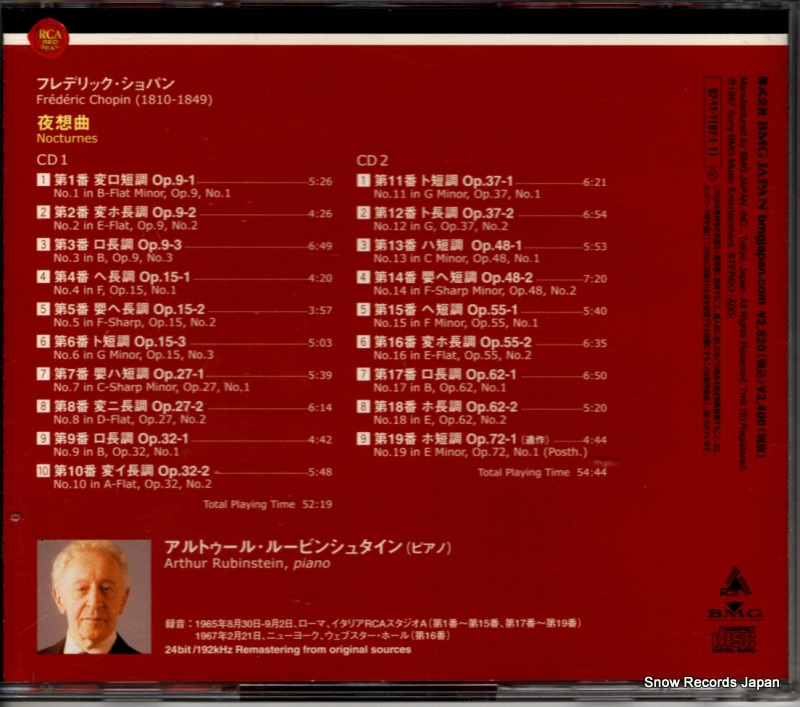The height and width of the screenshot is (707, 800).
Task: Click the Compact Disc Digital Audio logo
Action: [735, 638]
